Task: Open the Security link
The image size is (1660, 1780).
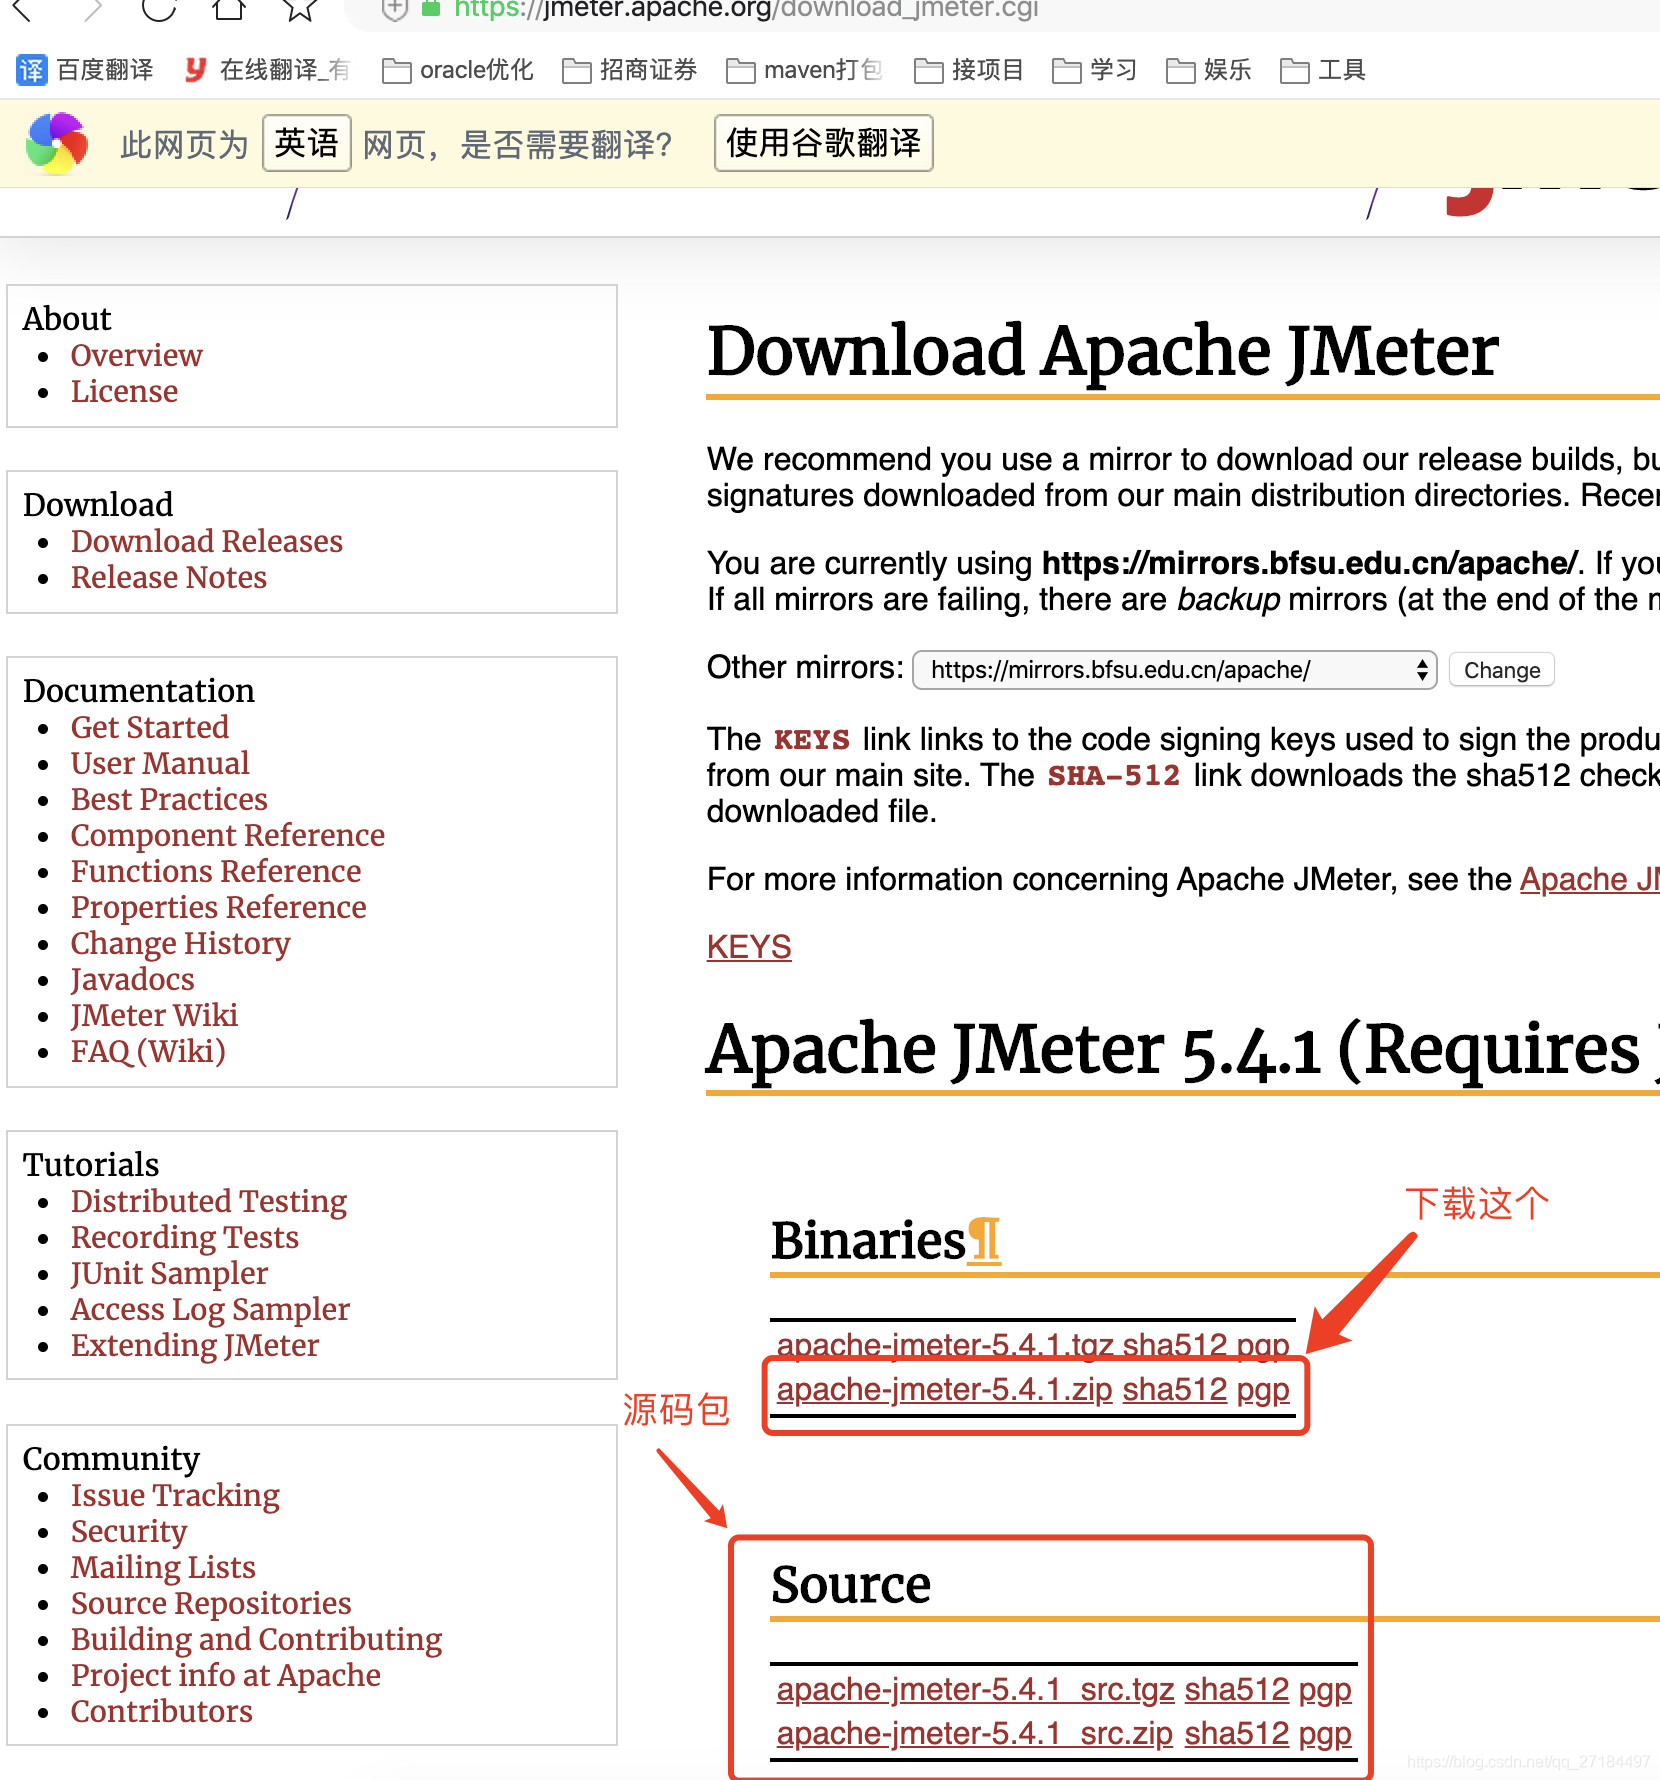Action: pos(129,1531)
